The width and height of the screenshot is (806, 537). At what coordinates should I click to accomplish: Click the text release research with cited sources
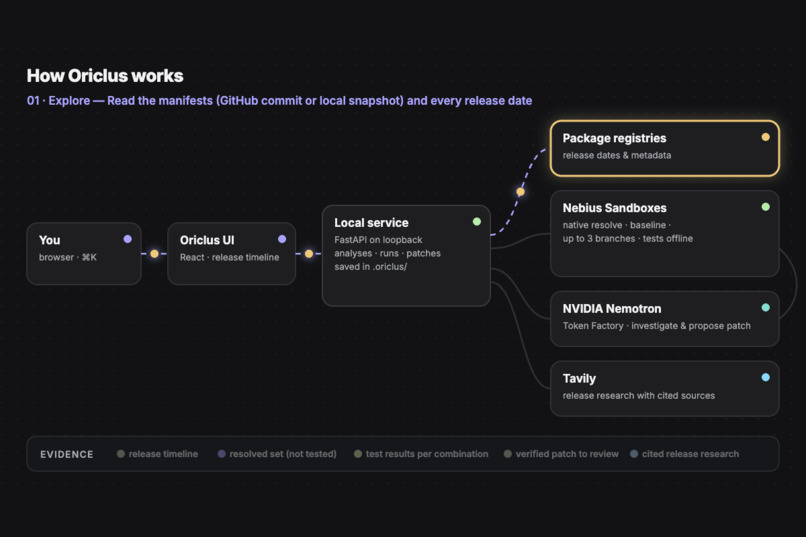pos(638,396)
